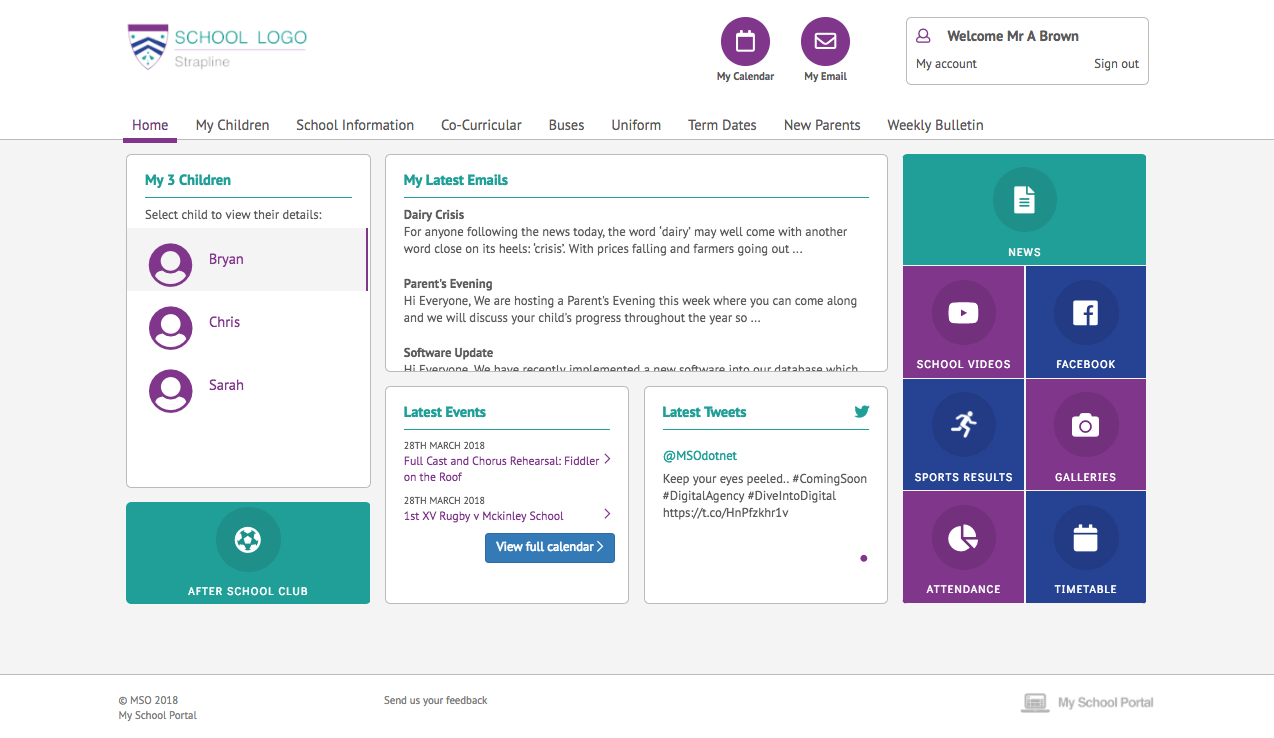1274x738 pixels.
Task: Click the Sign out link
Action: click(1116, 64)
